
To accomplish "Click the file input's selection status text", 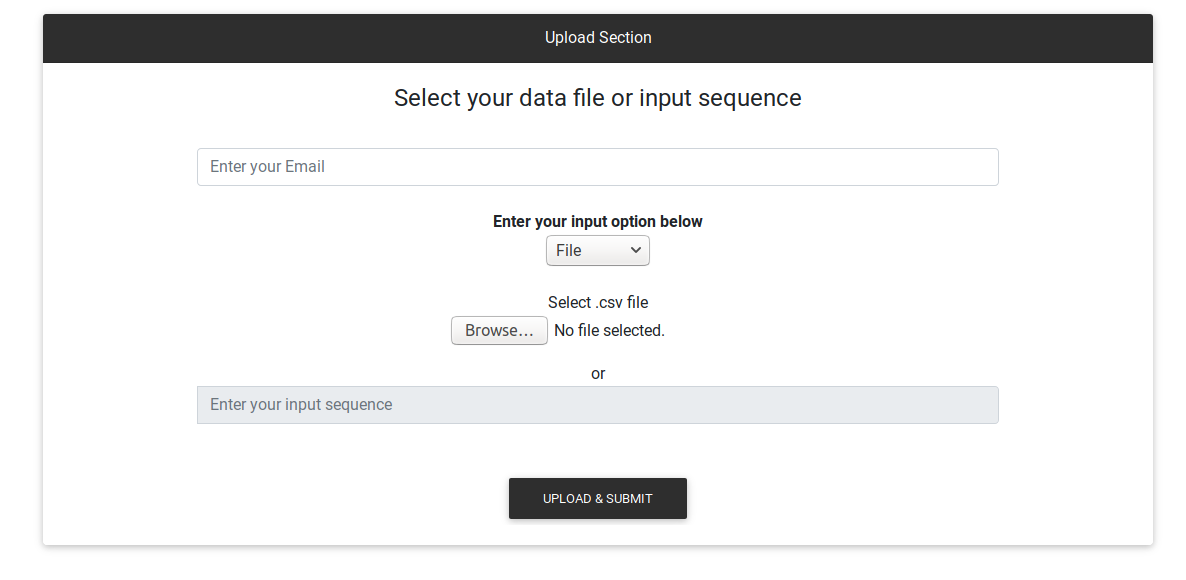I will (609, 331).
